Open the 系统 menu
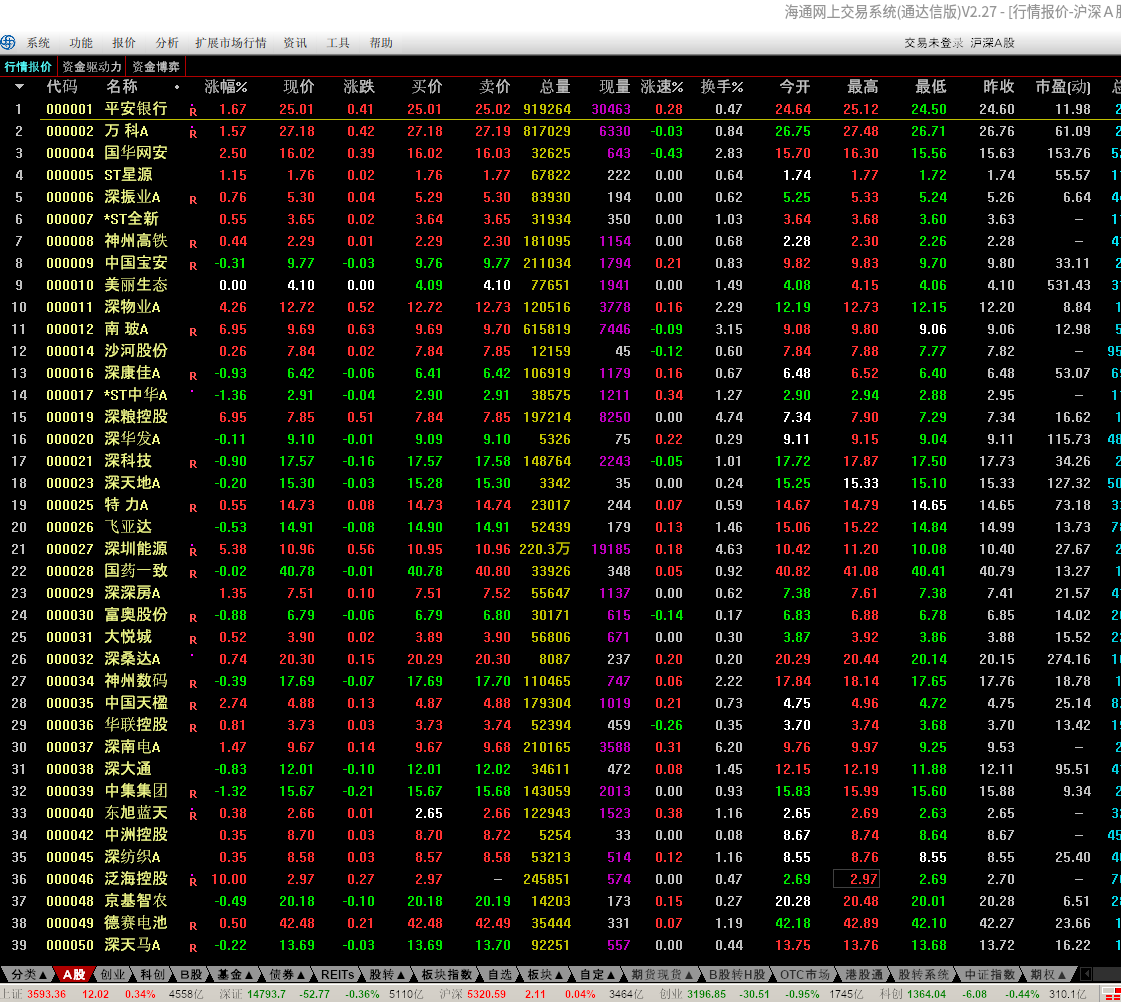The height and width of the screenshot is (1002, 1121). click(x=39, y=43)
